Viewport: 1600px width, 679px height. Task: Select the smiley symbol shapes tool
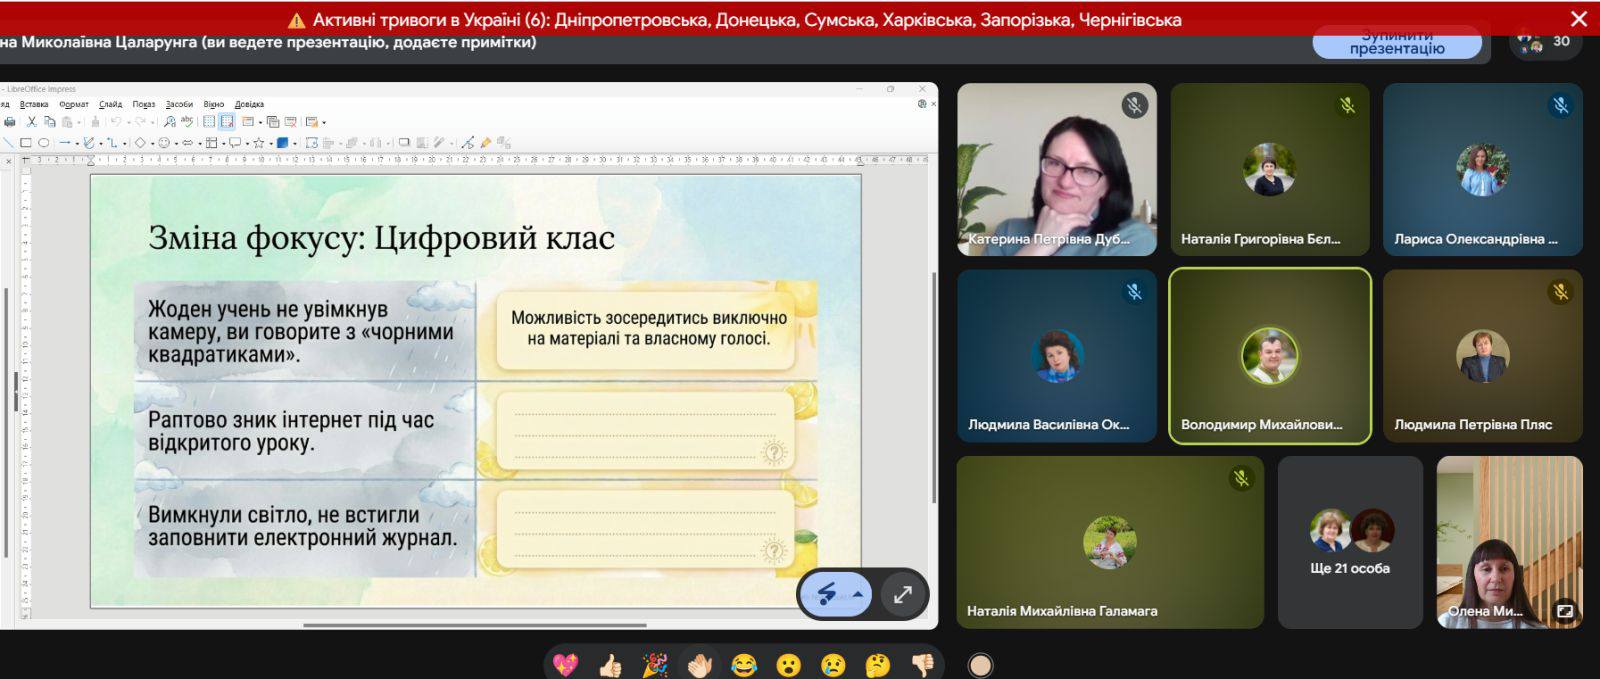[164, 143]
